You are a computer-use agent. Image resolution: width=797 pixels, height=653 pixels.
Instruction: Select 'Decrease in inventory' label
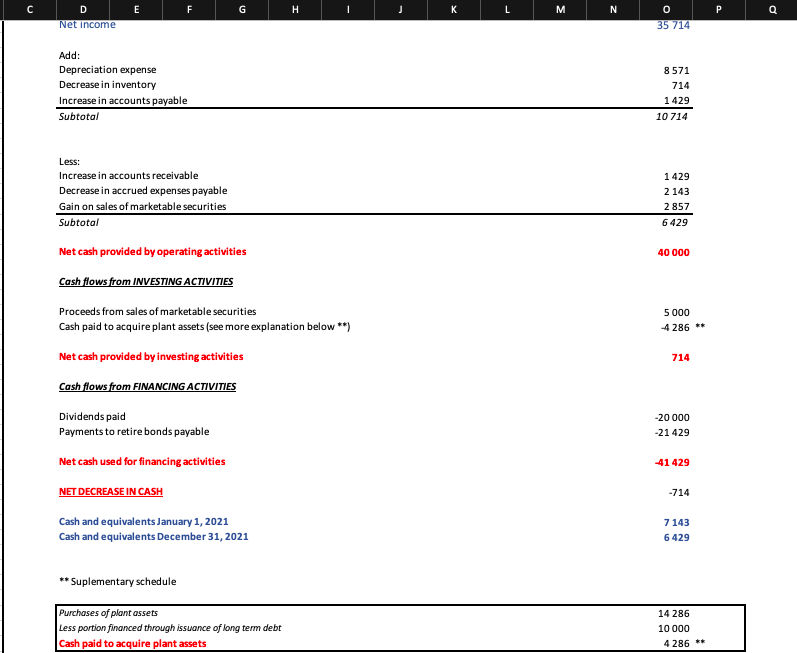pyautogui.click(x=107, y=85)
